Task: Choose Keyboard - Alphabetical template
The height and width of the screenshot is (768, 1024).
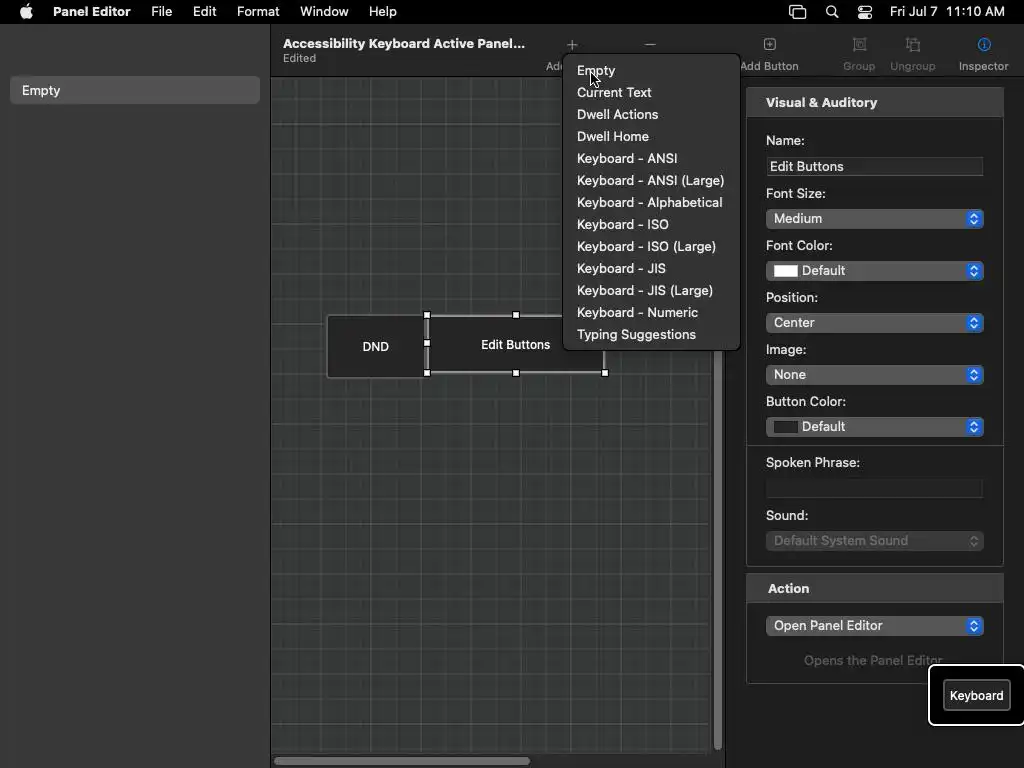Action: [x=651, y=202]
